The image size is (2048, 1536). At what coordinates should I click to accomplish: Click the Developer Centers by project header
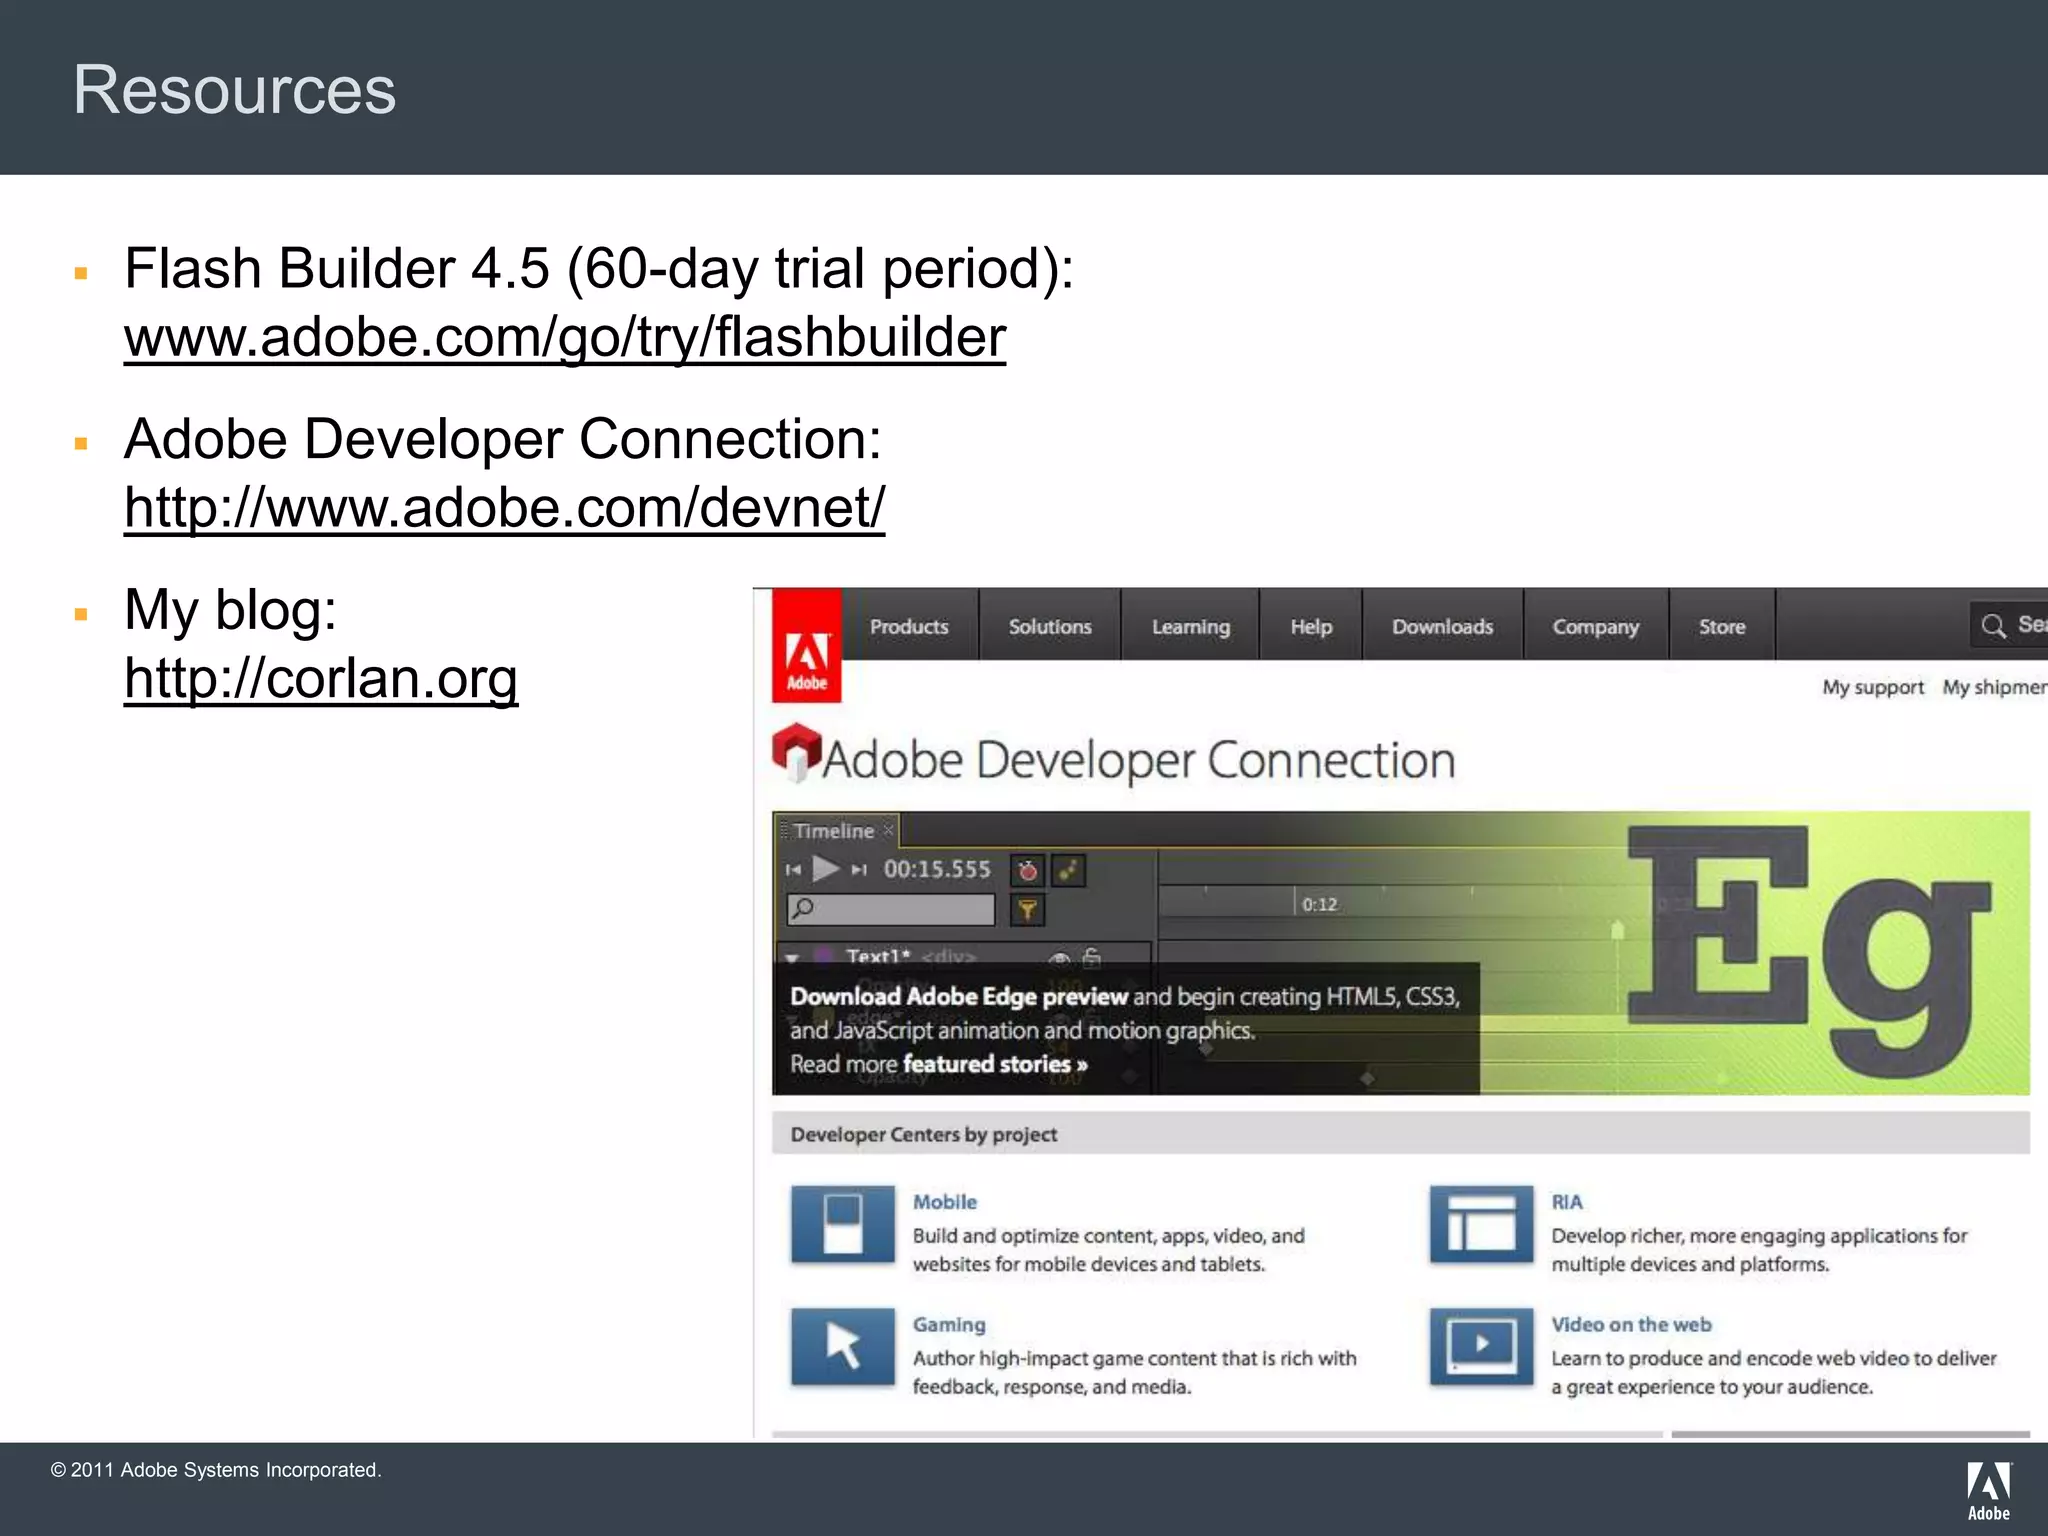[x=1400, y=1134]
